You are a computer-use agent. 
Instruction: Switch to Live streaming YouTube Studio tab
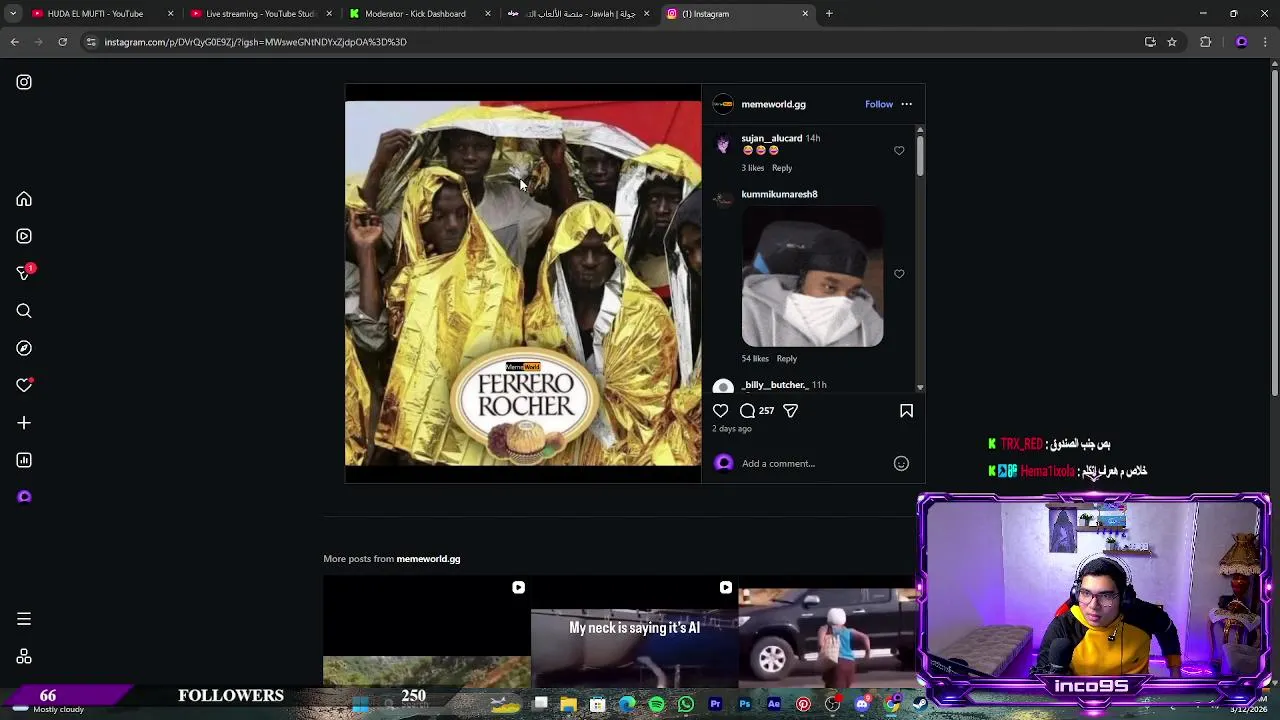pyautogui.click(x=260, y=14)
